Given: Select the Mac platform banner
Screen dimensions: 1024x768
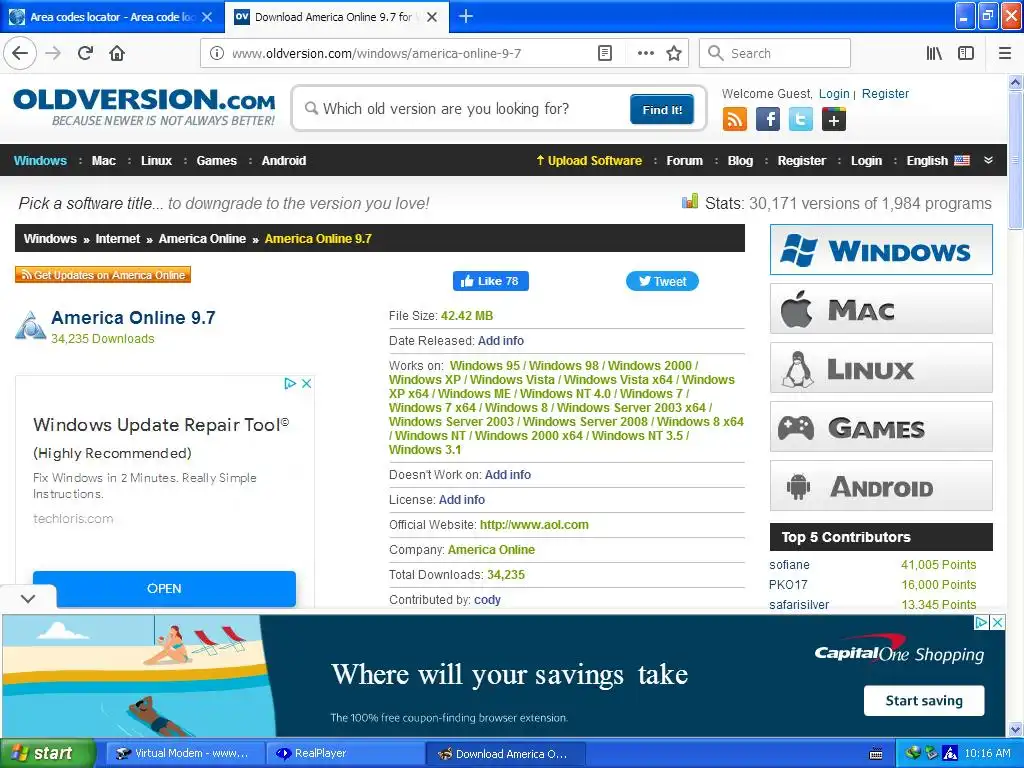Looking at the screenshot, I should click(x=881, y=309).
